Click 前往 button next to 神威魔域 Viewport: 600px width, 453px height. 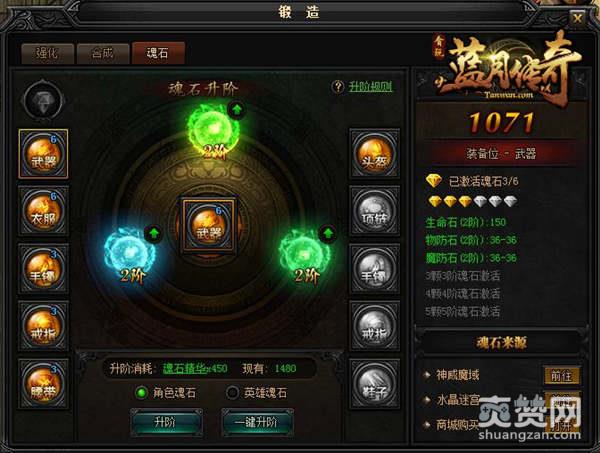pos(561,375)
